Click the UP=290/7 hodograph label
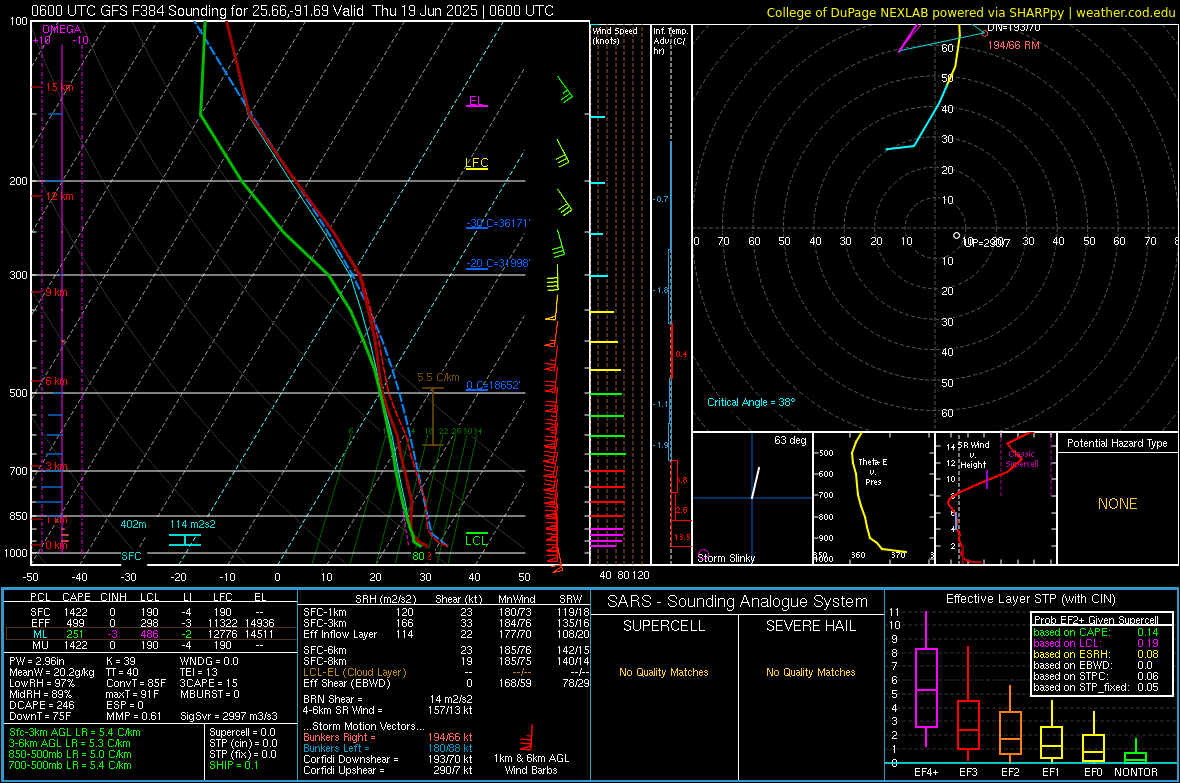Screen dimensions: 1180x783 tap(987, 242)
